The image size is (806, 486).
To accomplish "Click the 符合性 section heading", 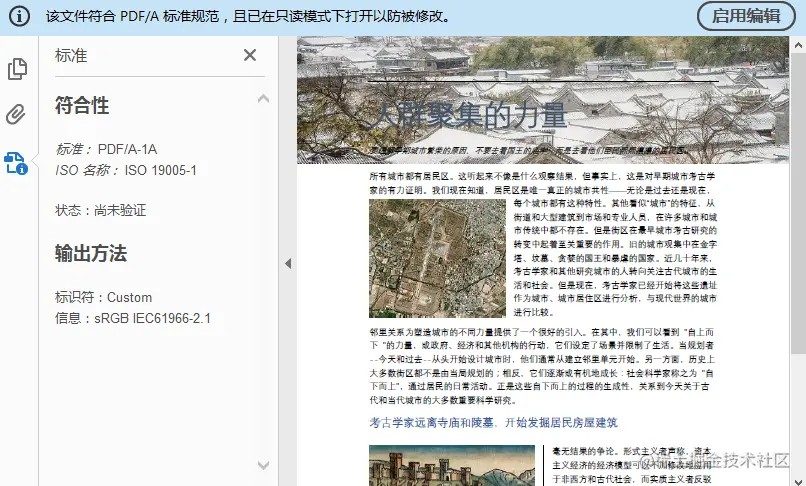I will pyautogui.click(x=82, y=105).
